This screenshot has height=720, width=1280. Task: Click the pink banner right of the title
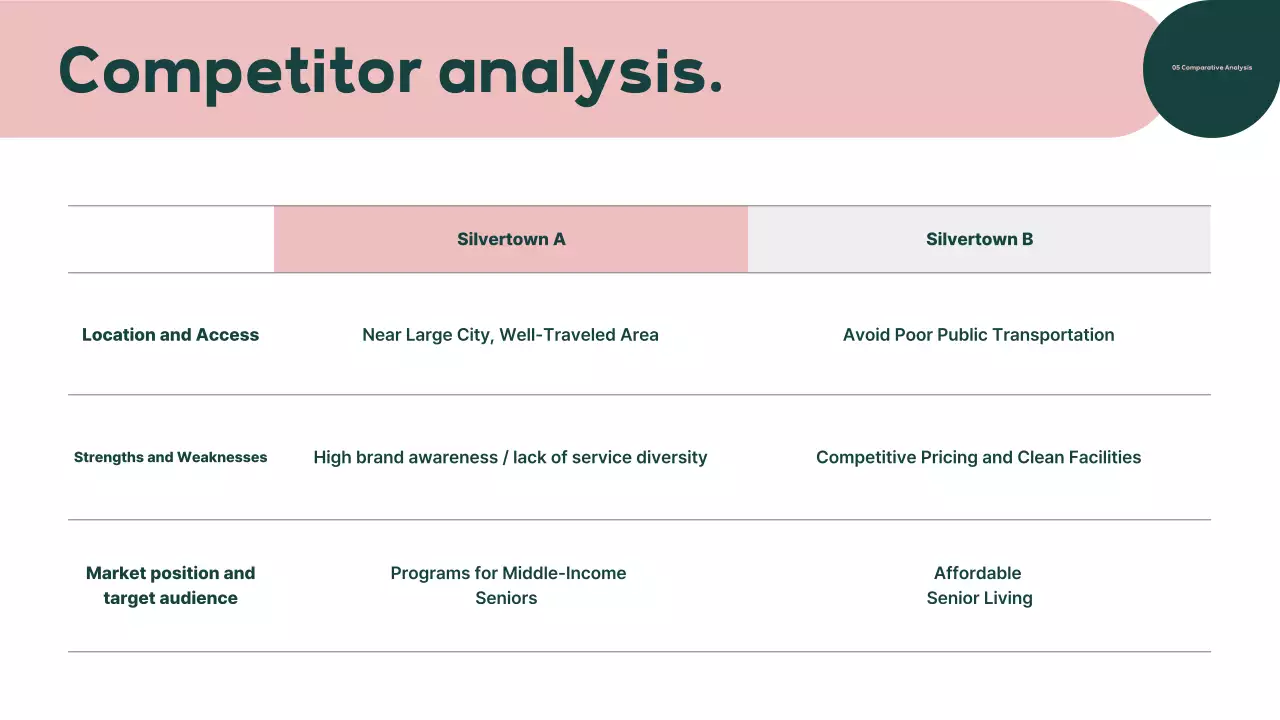(x=930, y=70)
